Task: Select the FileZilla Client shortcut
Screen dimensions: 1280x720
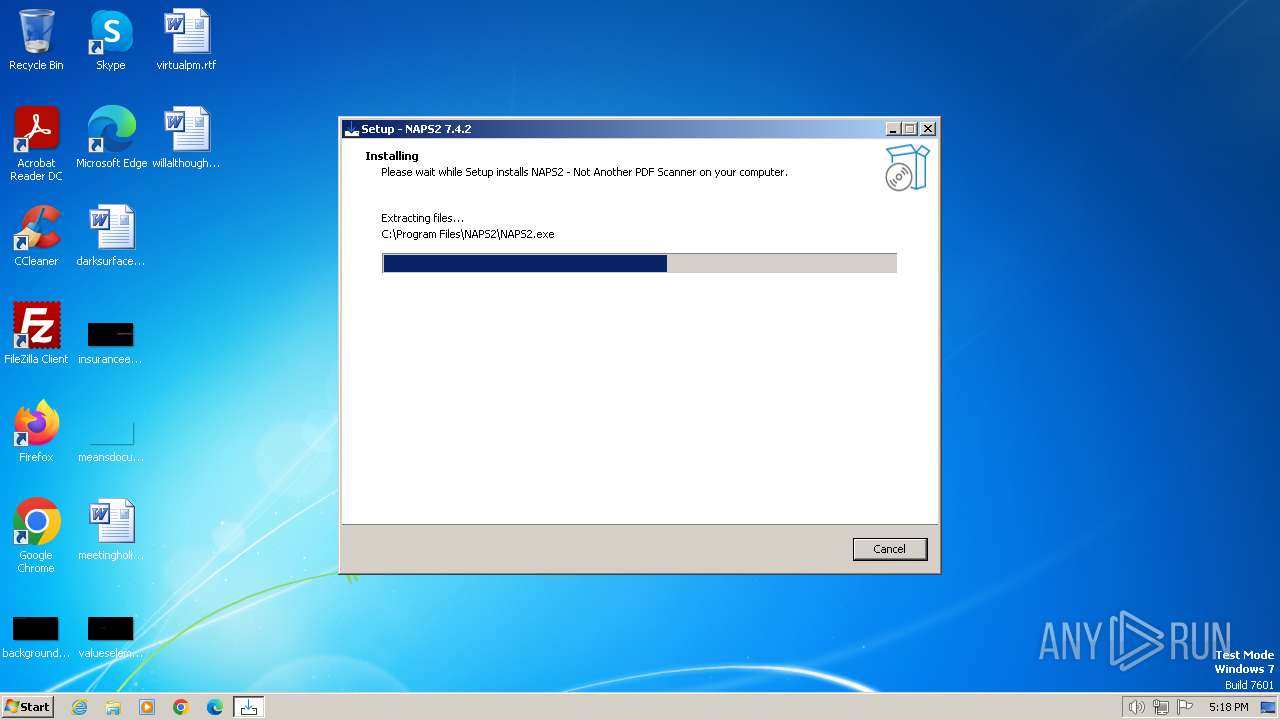Action: 36,334
